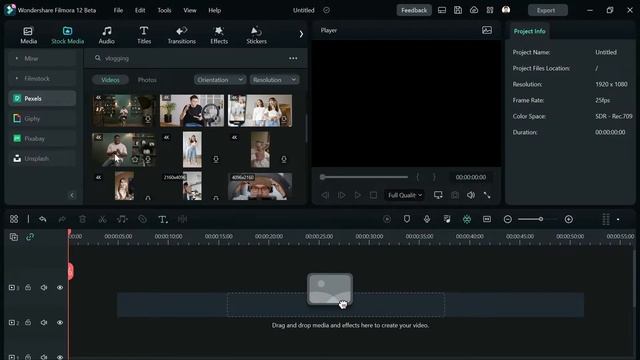Open search options with three-dot icon
This screenshot has height=360, width=640.
(293, 58)
